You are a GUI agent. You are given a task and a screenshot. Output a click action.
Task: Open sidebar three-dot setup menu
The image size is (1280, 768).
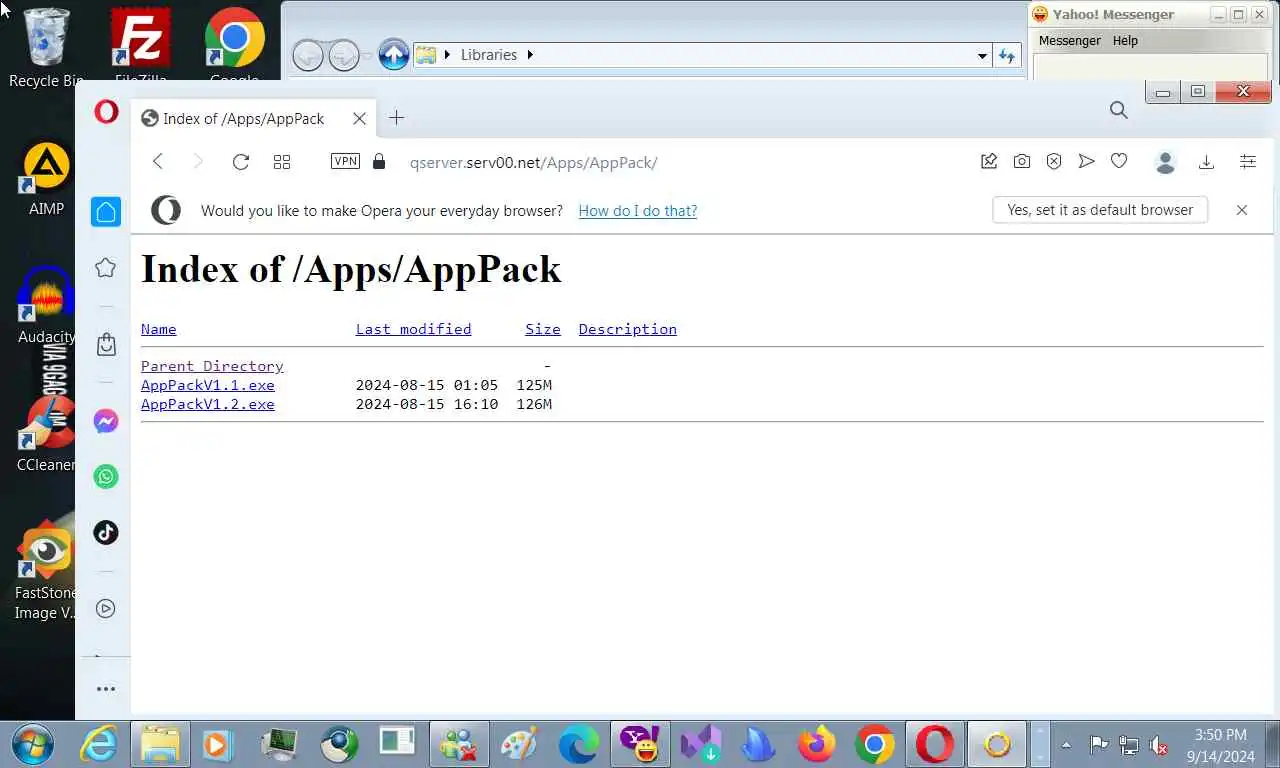click(x=106, y=689)
